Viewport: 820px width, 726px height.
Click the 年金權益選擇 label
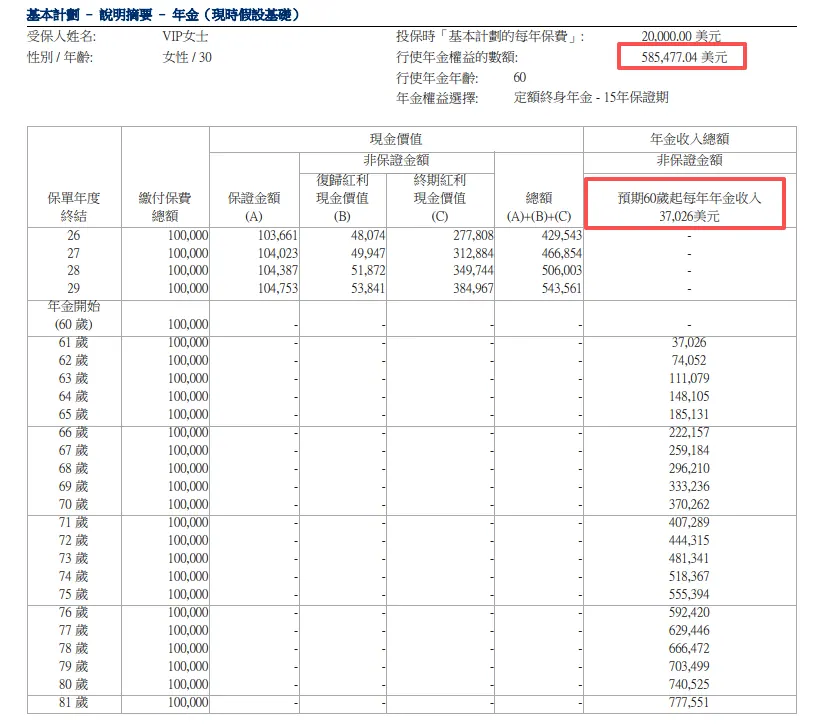tap(437, 98)
